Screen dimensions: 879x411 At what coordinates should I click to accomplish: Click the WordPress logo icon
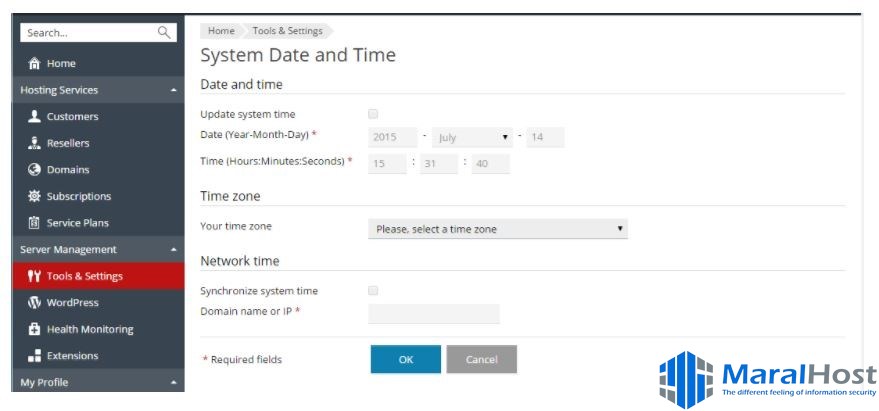pyautogui.click(x=35, y=302)
